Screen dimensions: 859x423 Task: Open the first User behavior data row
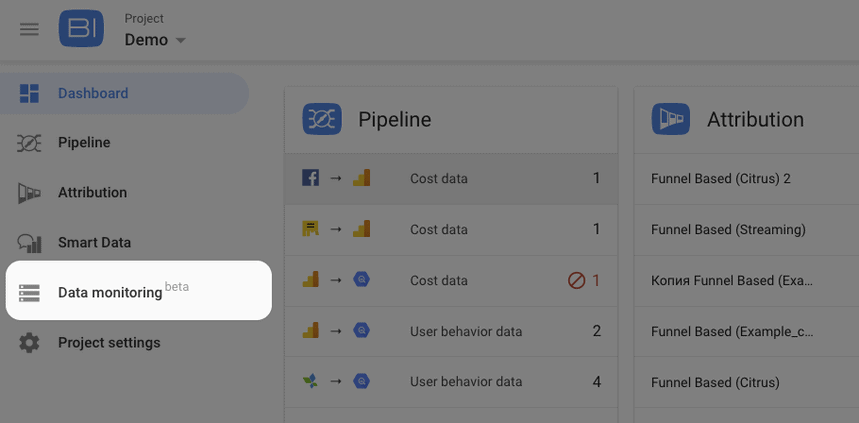[x=466, y=331]
